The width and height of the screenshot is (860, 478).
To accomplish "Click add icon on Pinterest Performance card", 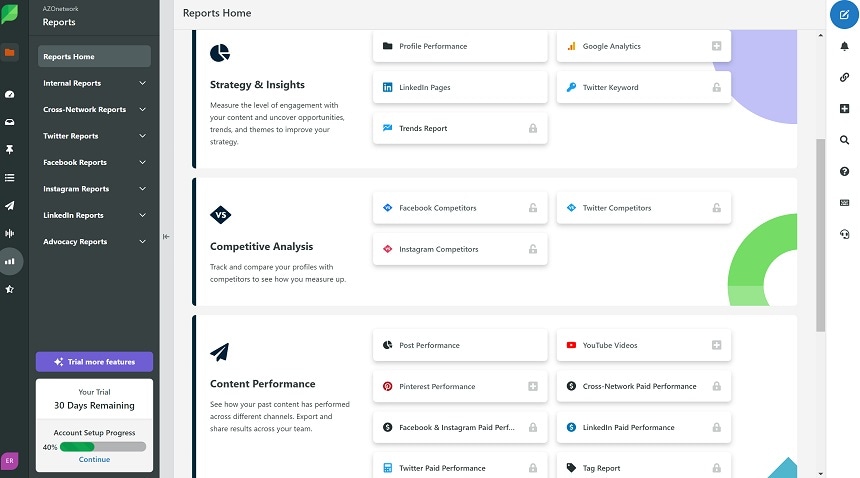I will (x=533, y=386).
